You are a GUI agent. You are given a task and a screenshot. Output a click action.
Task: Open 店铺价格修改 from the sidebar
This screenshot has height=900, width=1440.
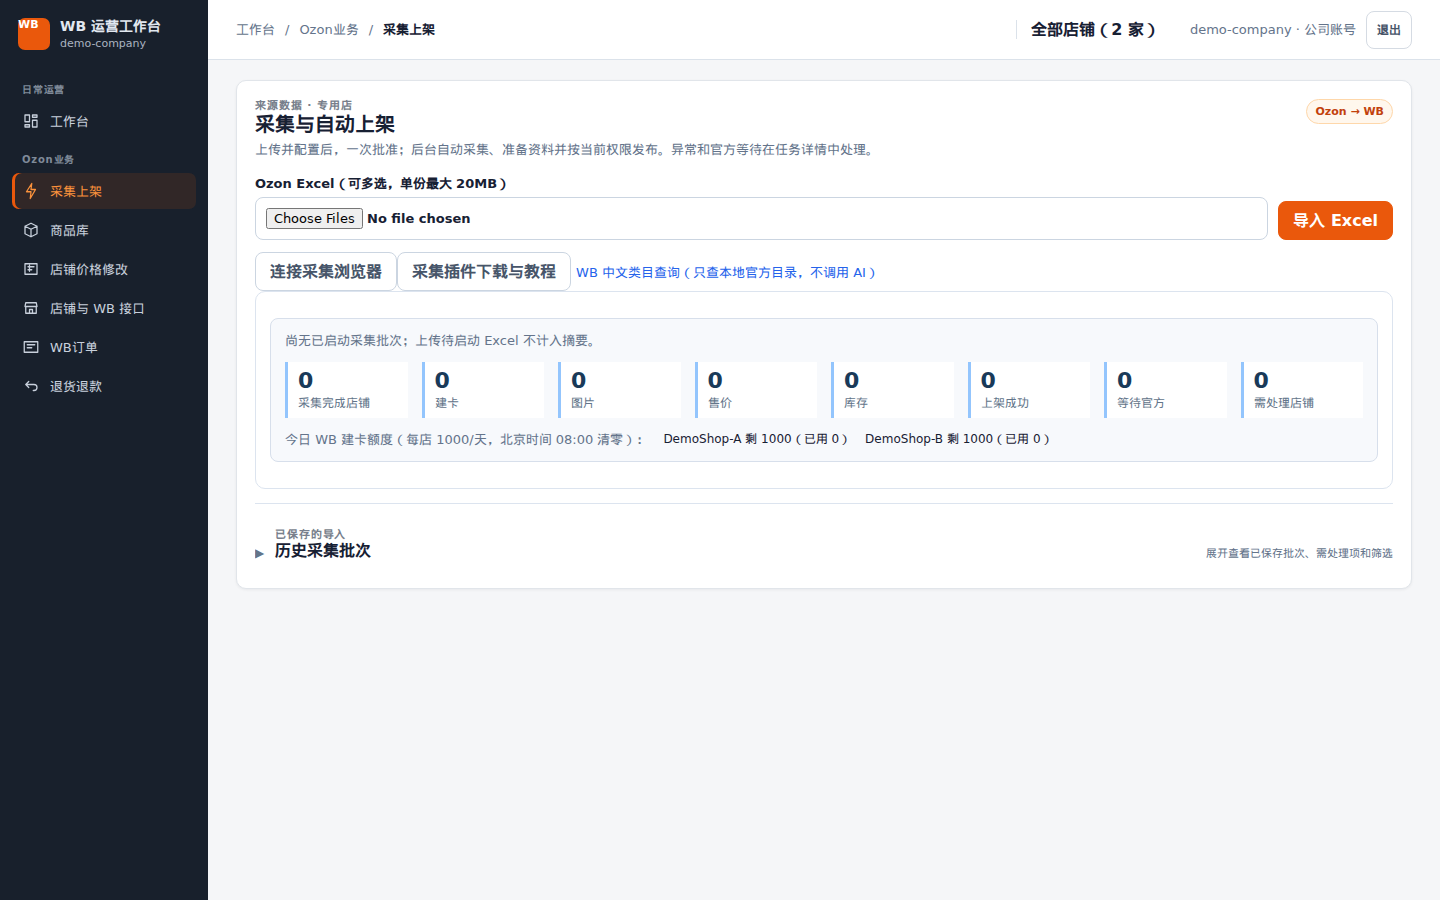pyautogui.click(x=104, y=269)
